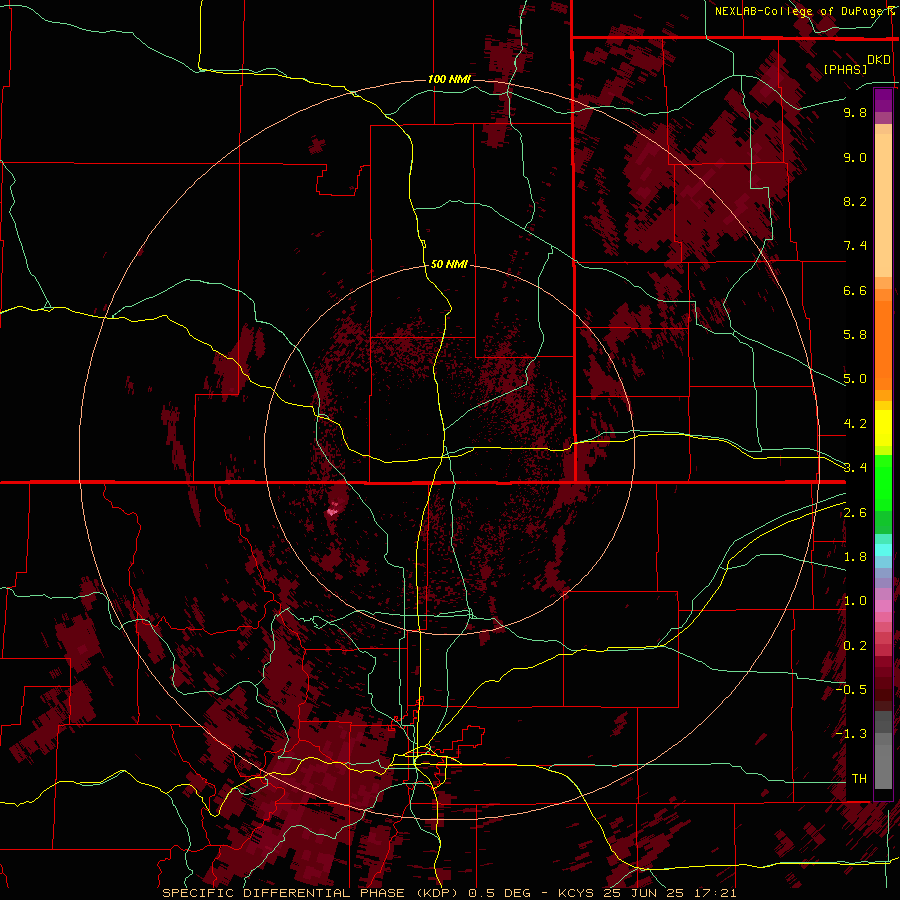
Task: Pick the yellow segment of the color bar
Action: coord(883,428)
